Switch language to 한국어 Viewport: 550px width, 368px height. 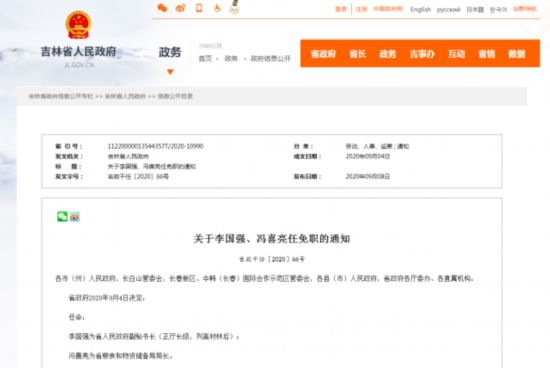coord(498,9)
